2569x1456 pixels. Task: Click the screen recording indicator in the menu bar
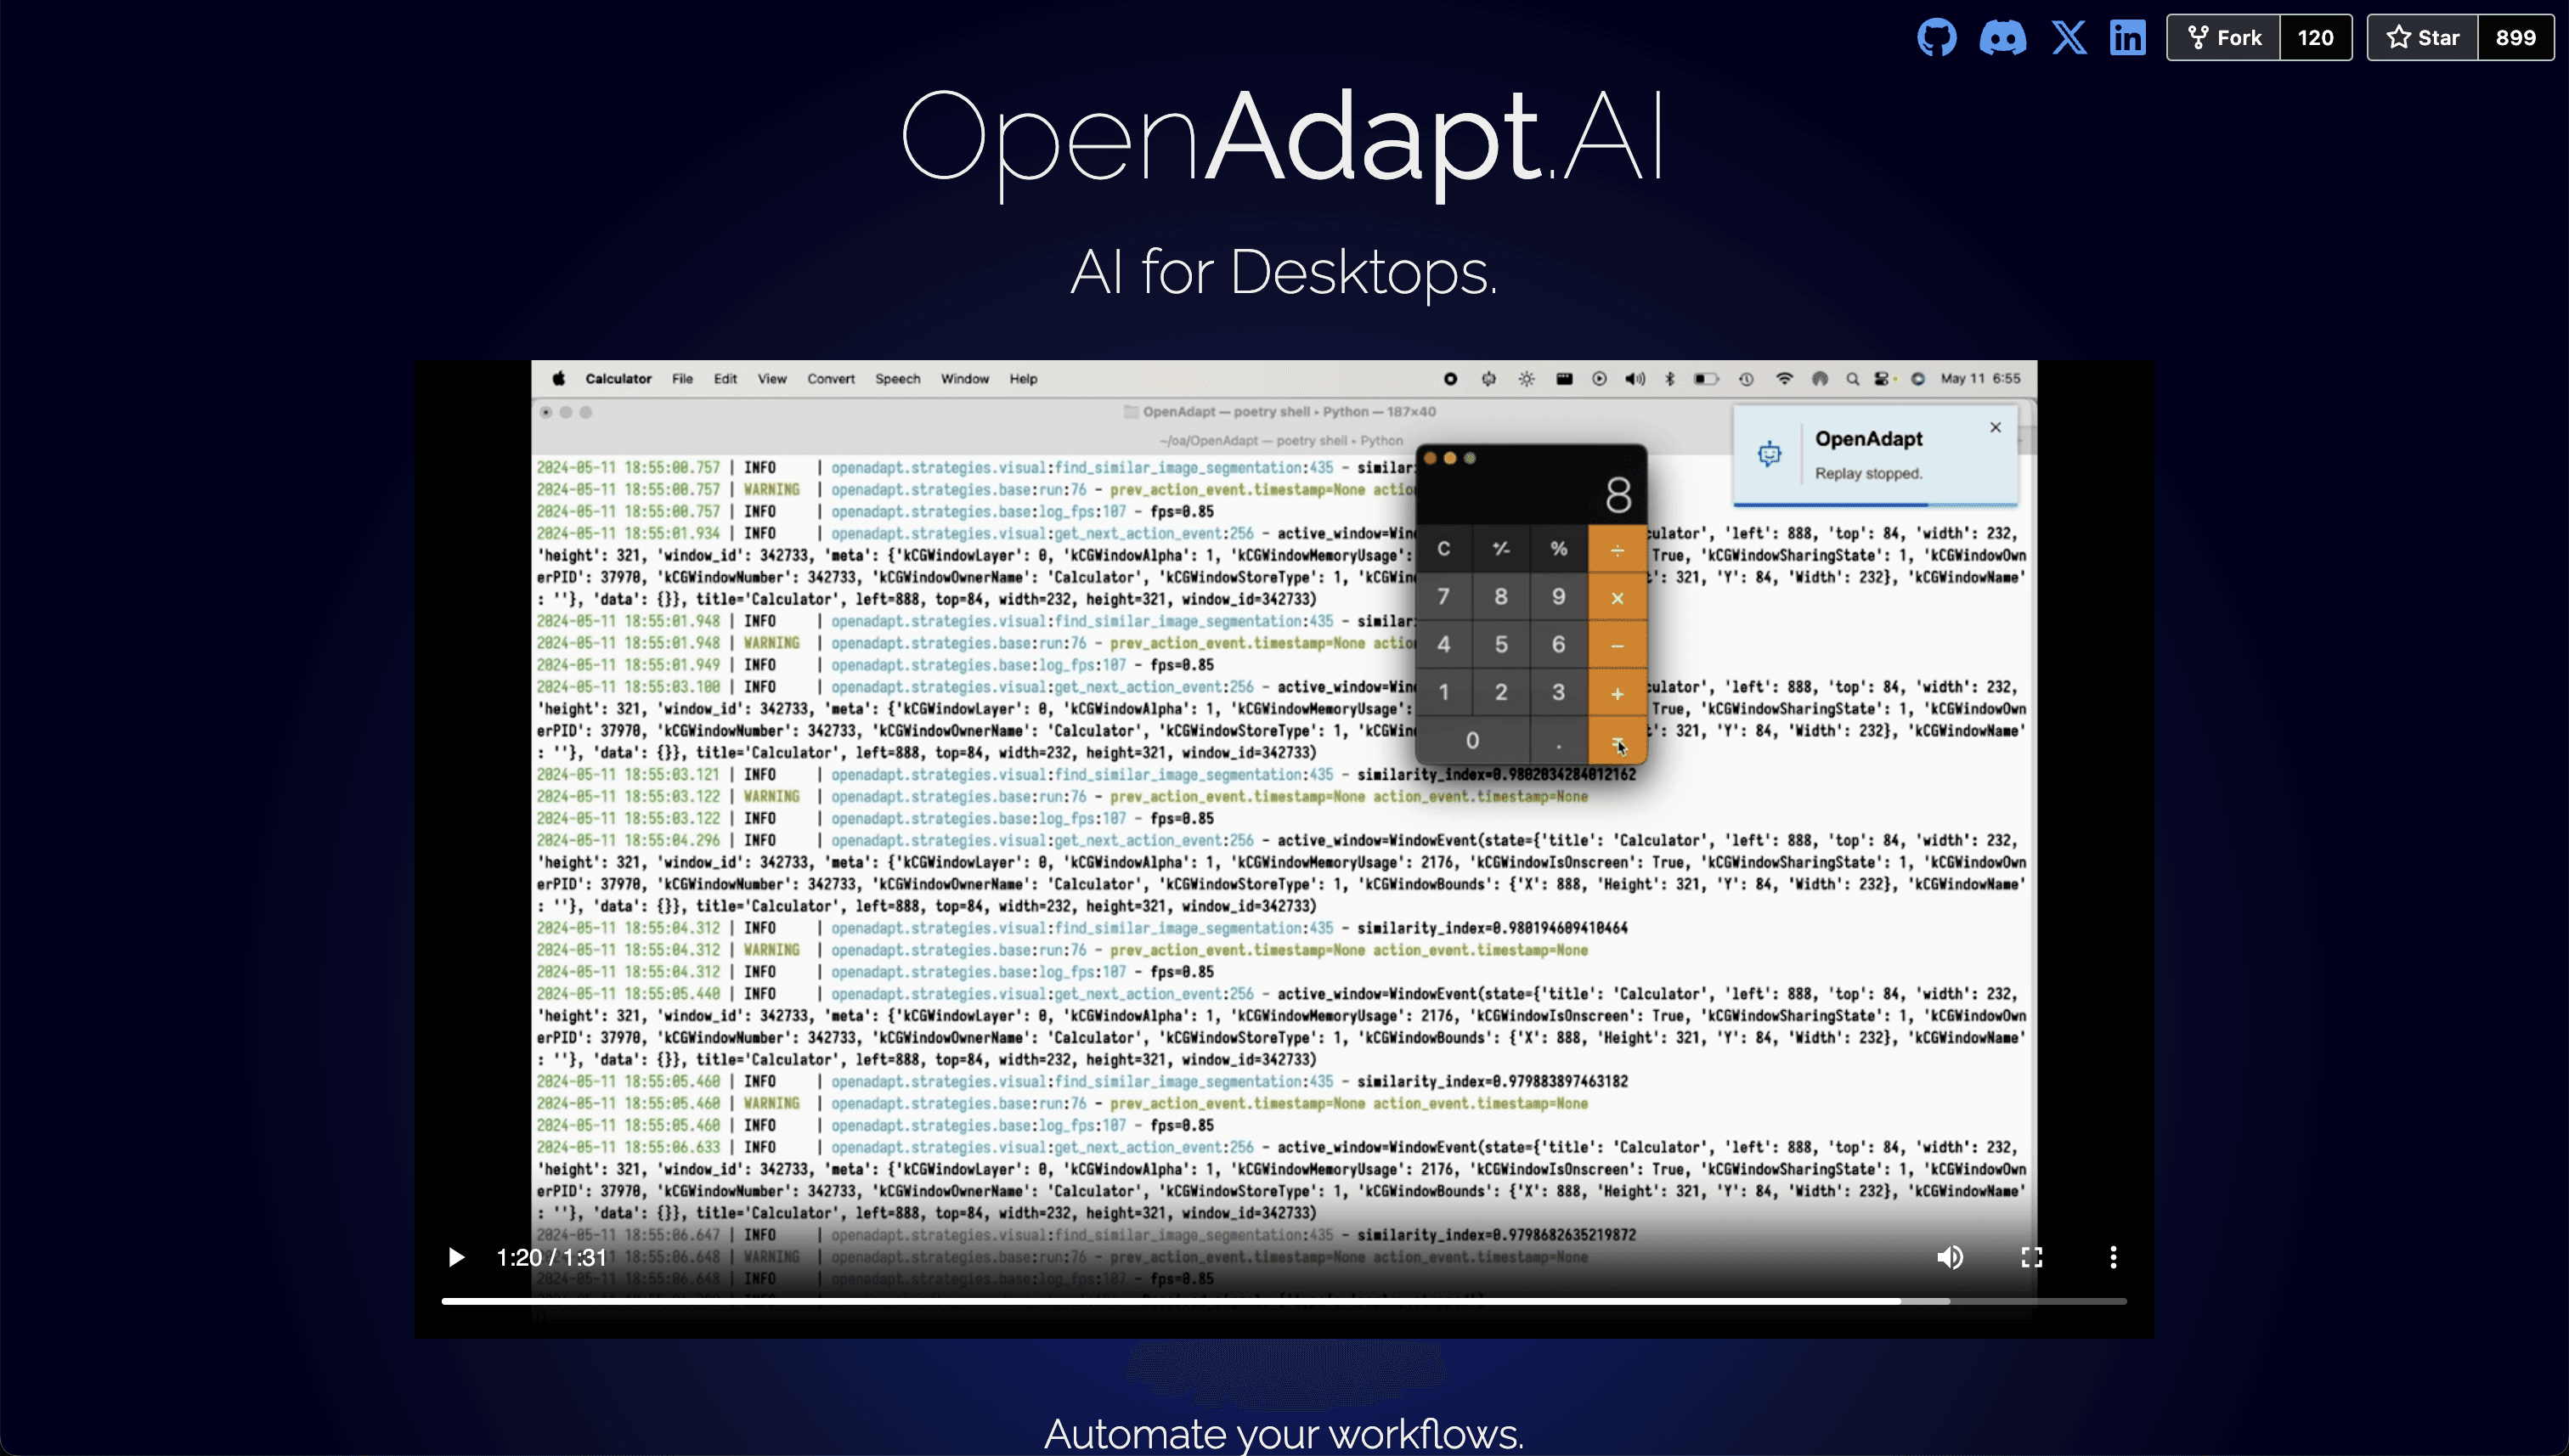1452,379
